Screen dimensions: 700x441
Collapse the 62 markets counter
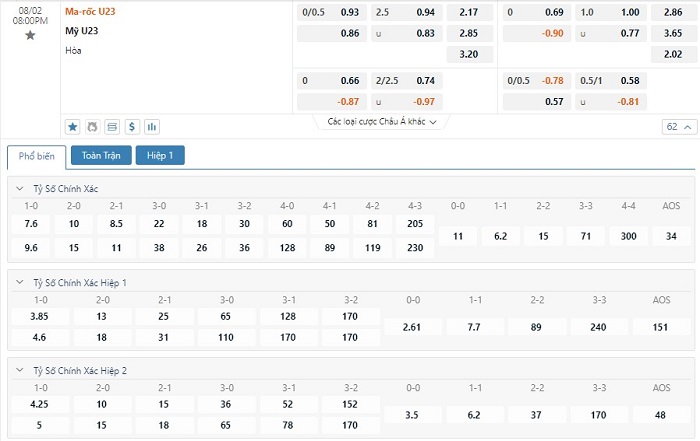point(679,127)
